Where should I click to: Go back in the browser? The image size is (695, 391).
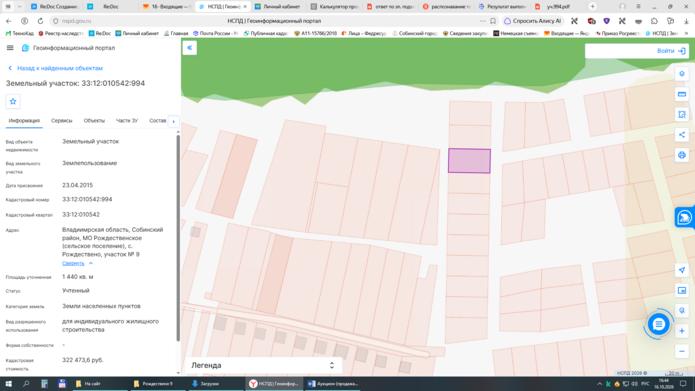point(9,21)
